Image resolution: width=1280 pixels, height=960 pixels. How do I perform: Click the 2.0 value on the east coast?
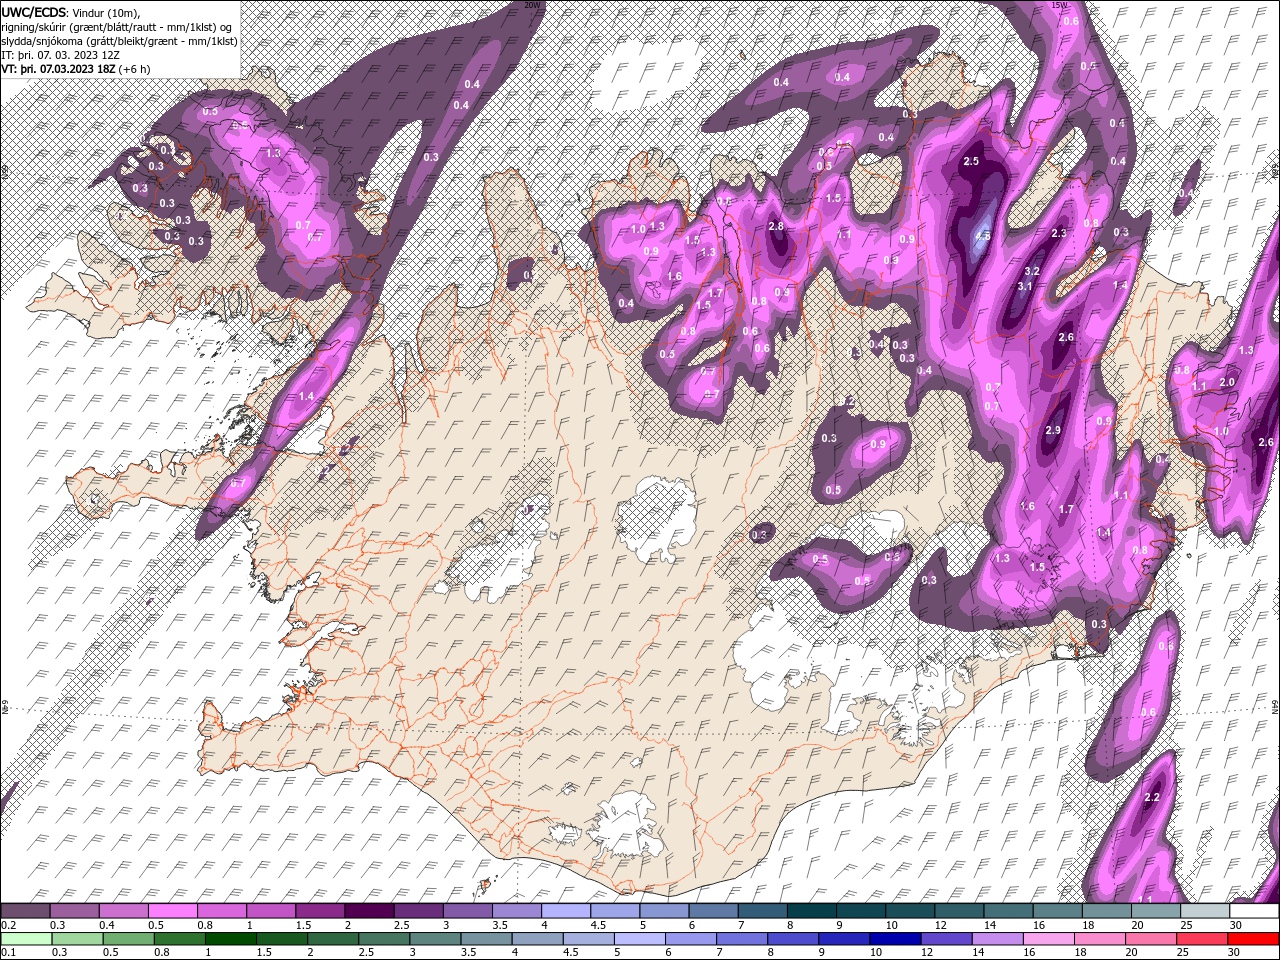click(x=1228, y=382)
